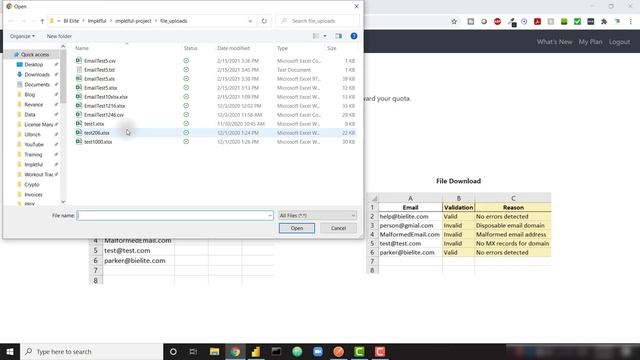
Task: Select the file test206.xlsx
Action: (97, 133)
